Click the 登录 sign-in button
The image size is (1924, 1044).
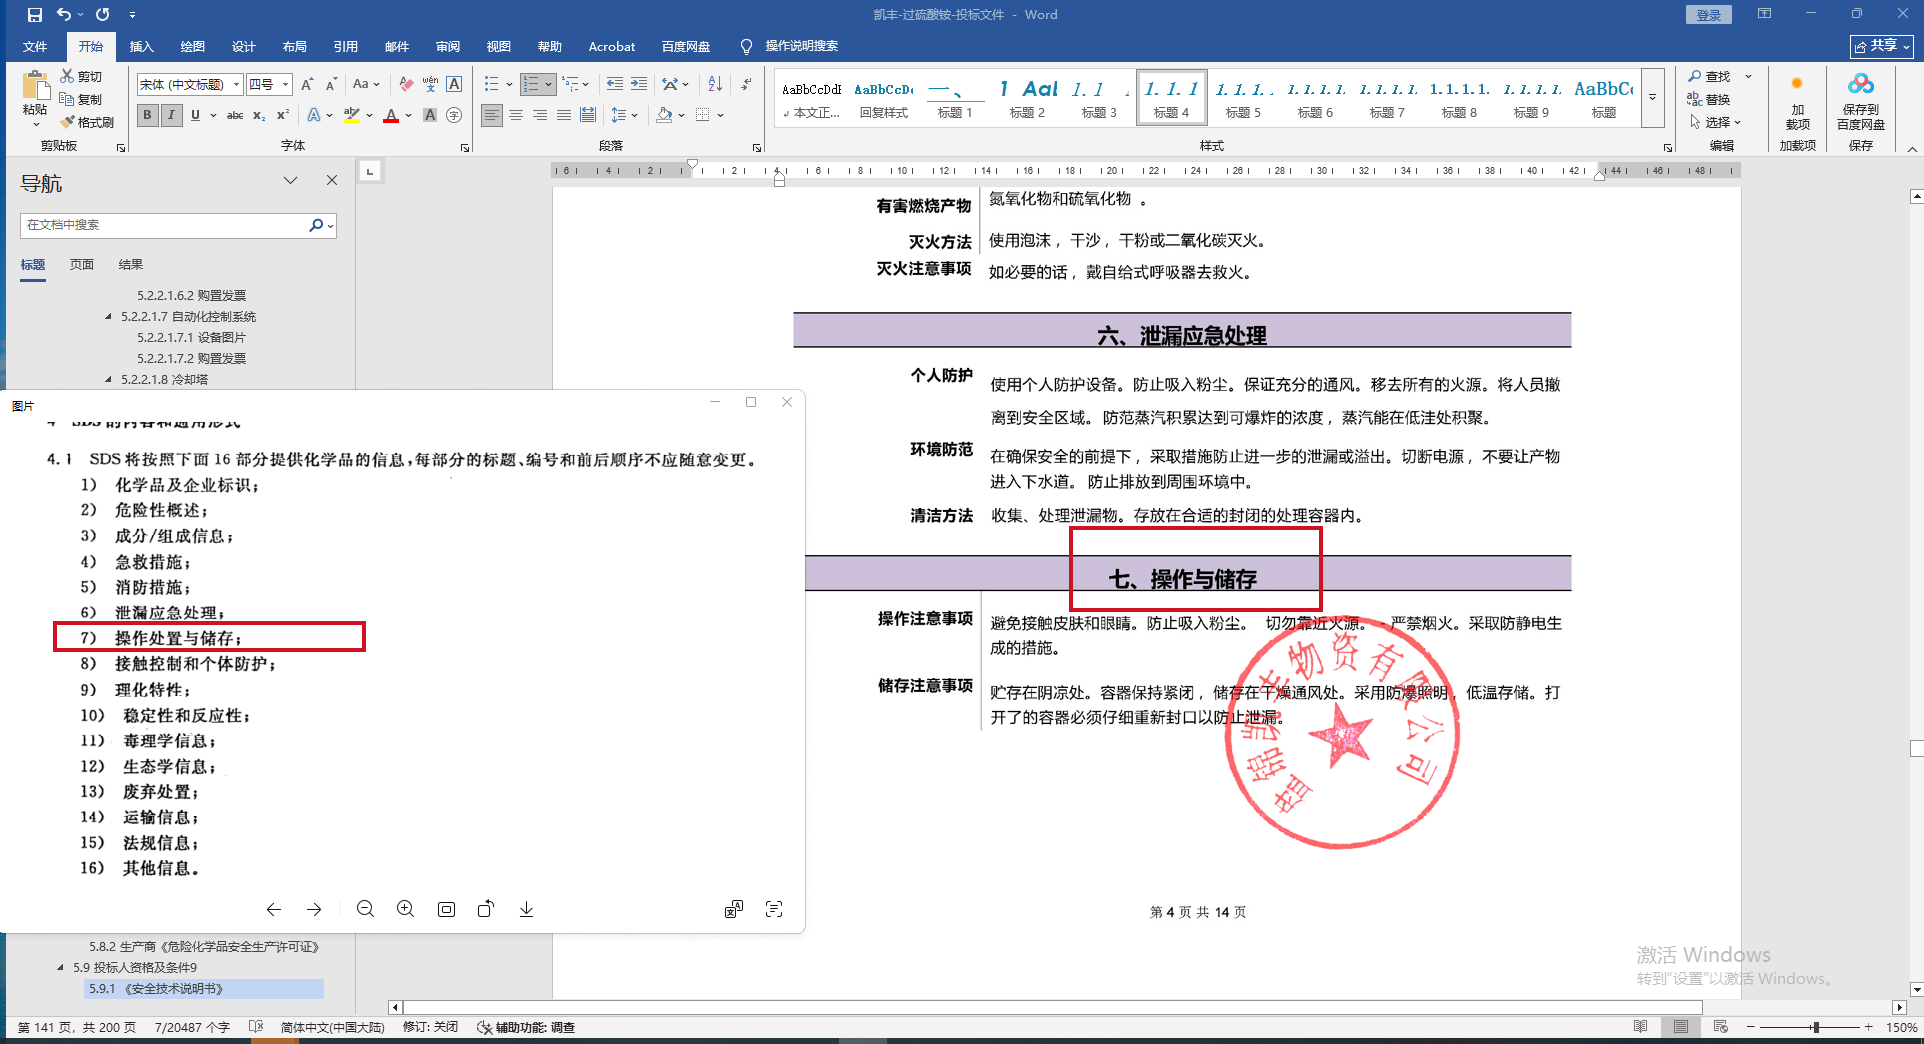pyautogui.click(x=1708, y=15)
